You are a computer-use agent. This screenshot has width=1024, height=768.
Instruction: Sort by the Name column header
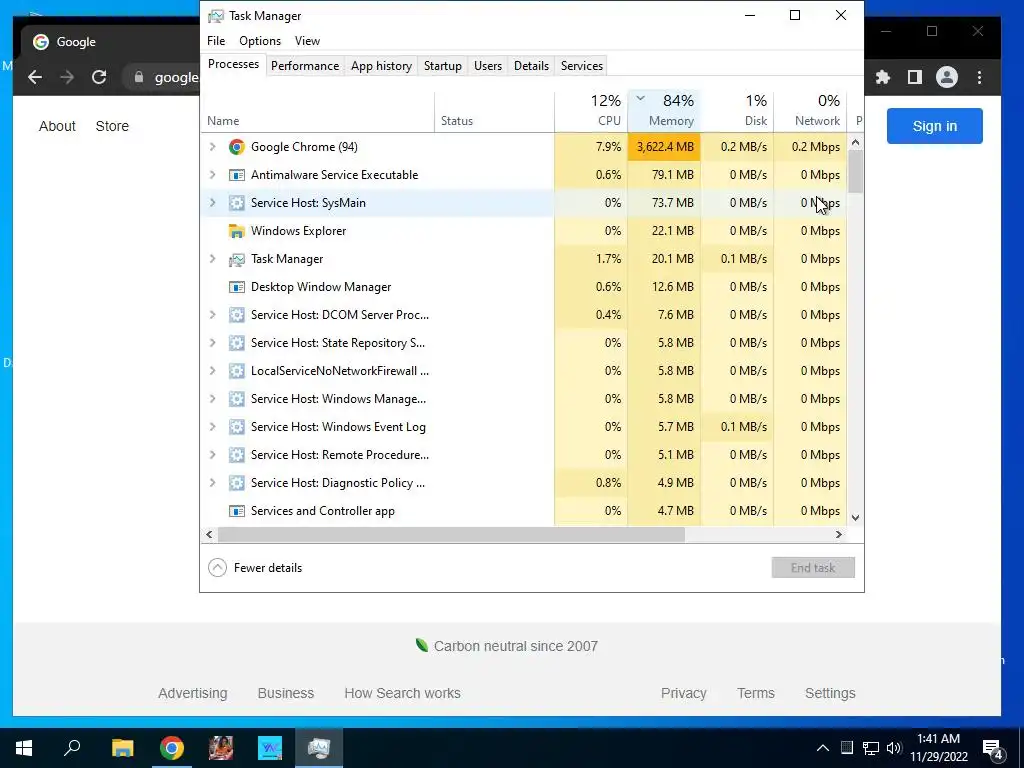click(x=318, y=111)
